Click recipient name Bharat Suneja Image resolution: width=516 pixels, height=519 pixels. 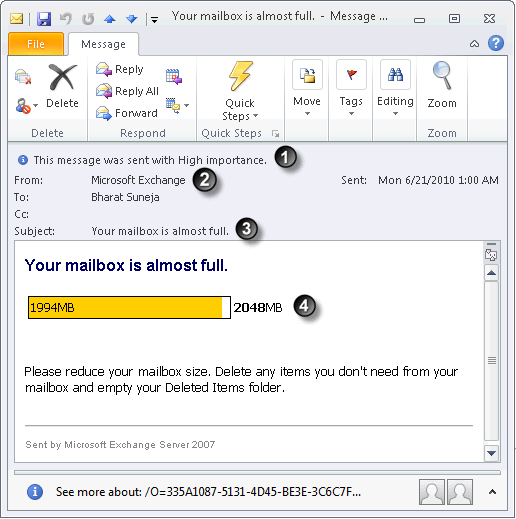[x=125, y=197]
